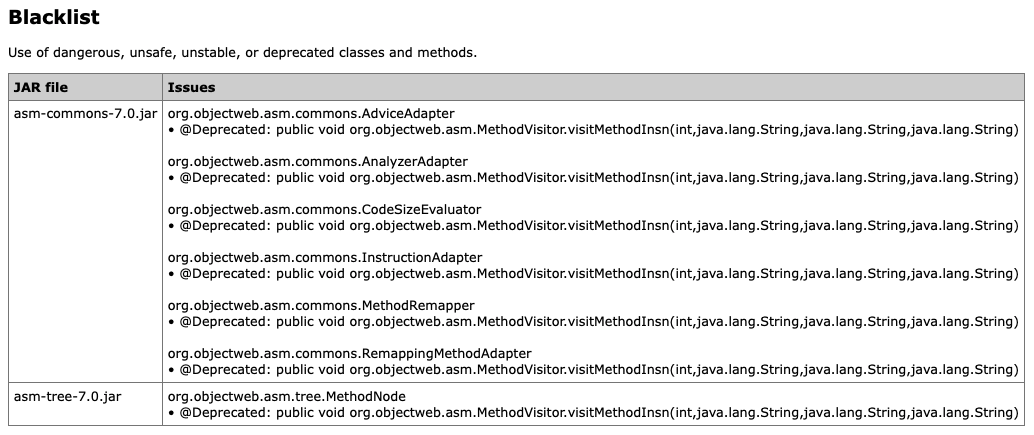Click the Blacklist page heading
1034x435 pixels.
[54, 18]
